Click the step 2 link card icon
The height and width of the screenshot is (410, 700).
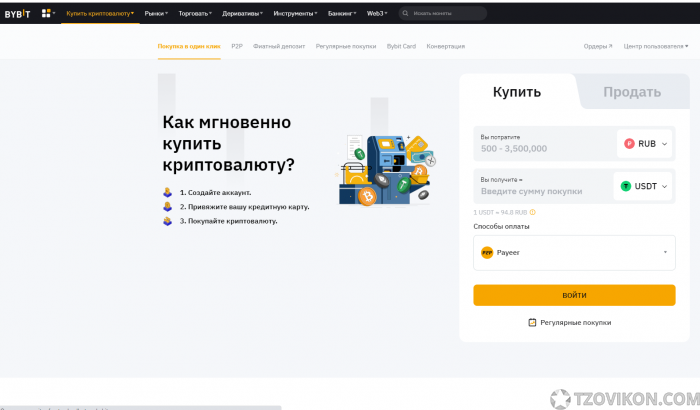tap(167, 207)
